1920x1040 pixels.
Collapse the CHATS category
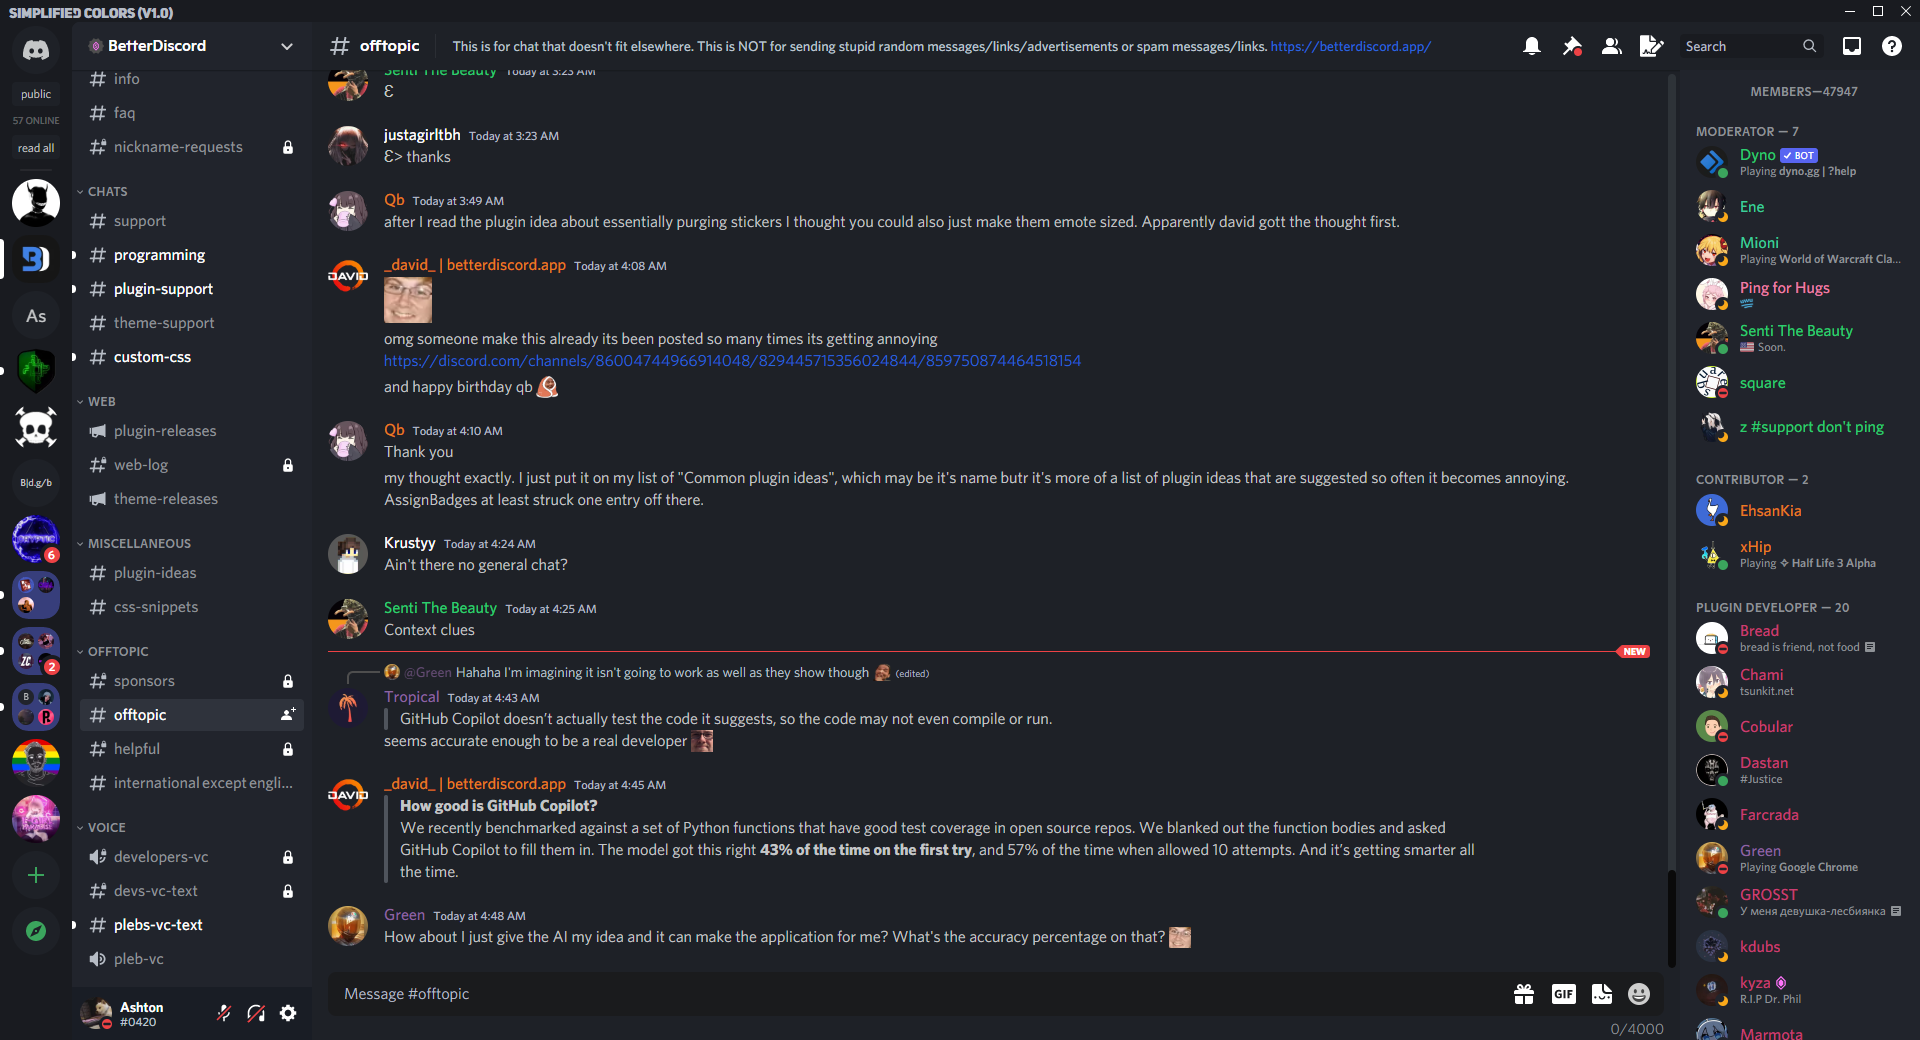pos(107,191)
